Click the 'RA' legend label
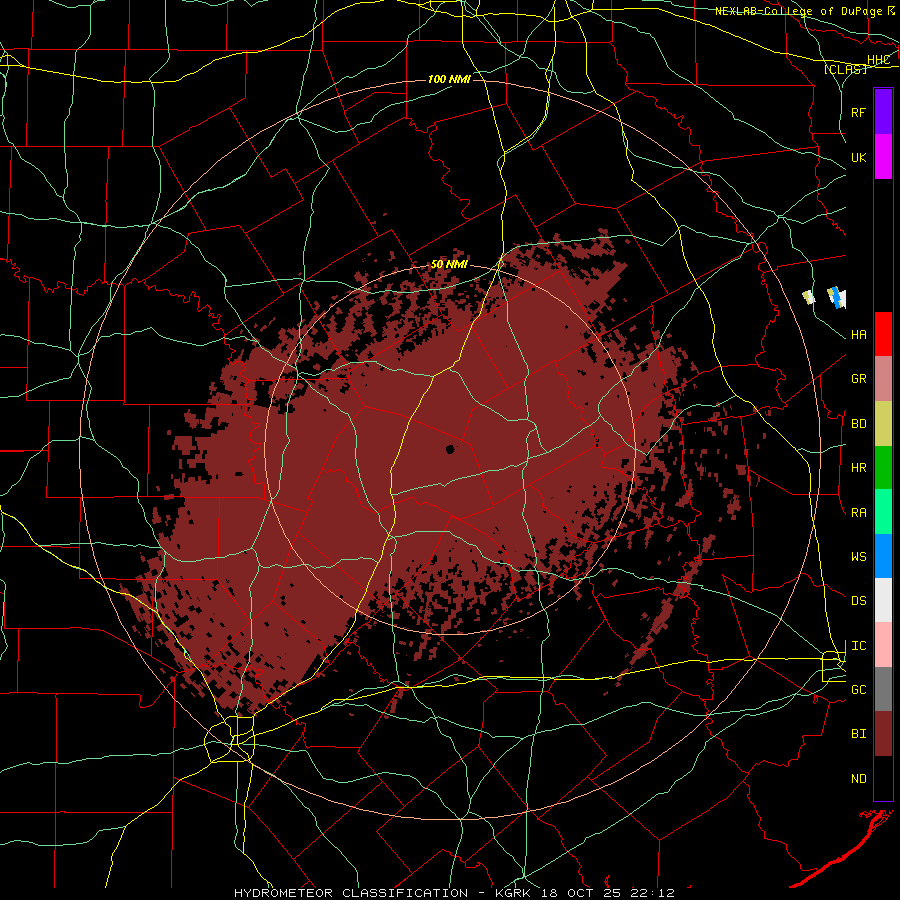Screen dimensions: 900x900 (x=858, y=513)
